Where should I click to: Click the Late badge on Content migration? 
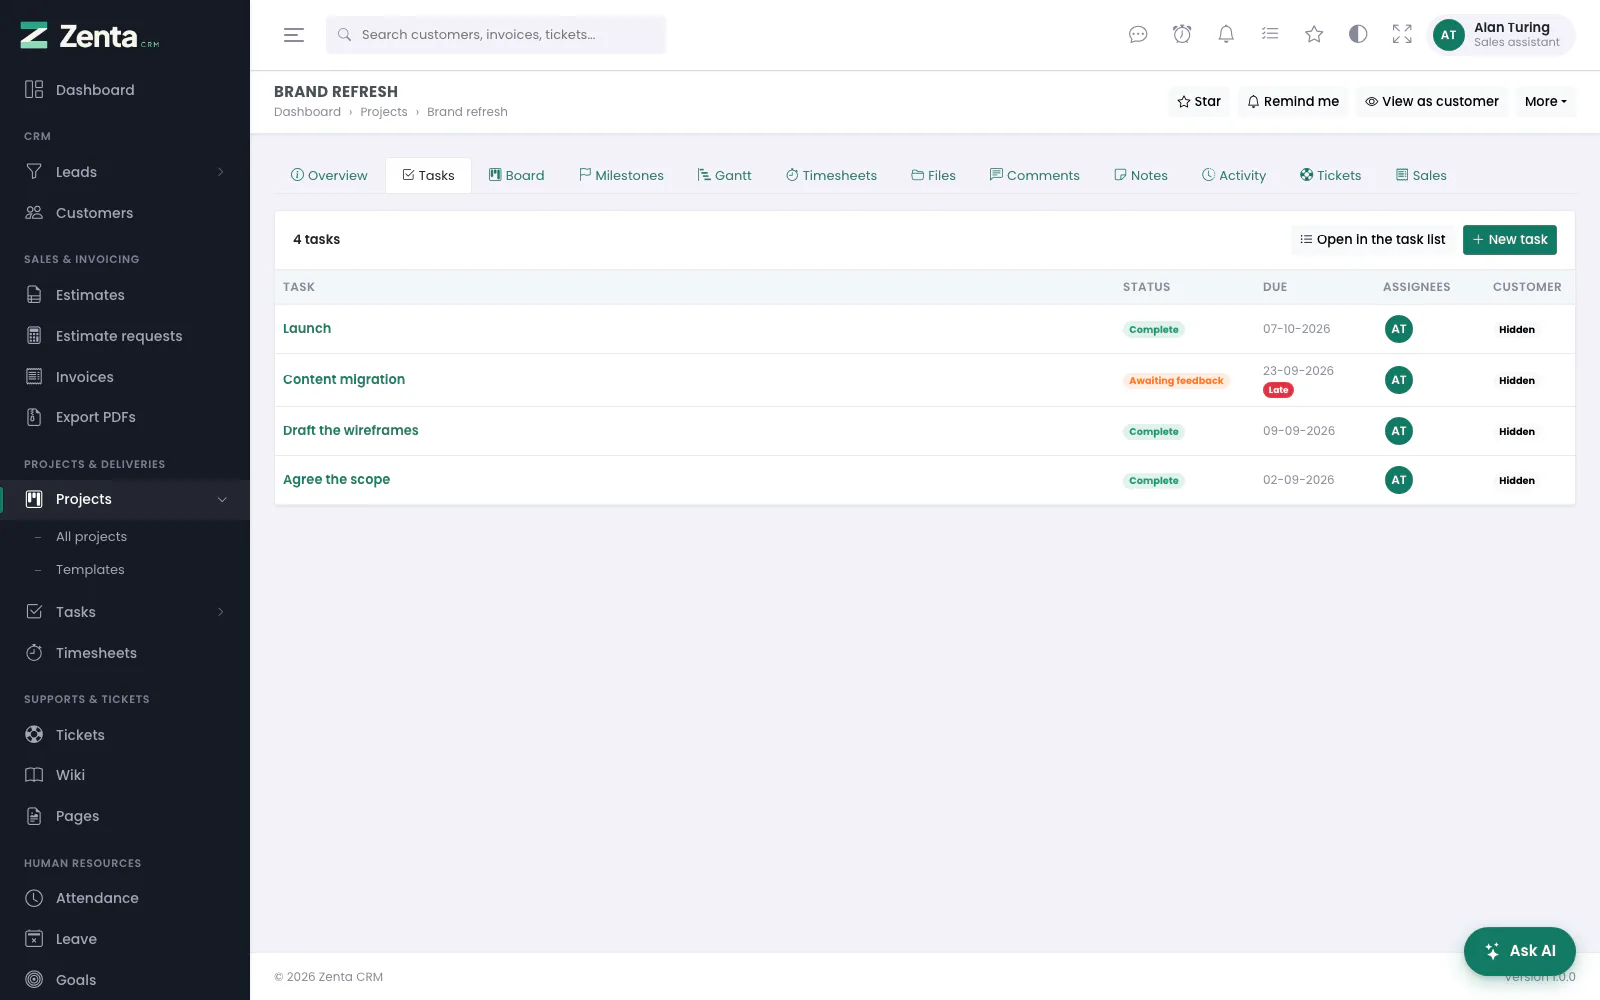(x=1278, y=390)
